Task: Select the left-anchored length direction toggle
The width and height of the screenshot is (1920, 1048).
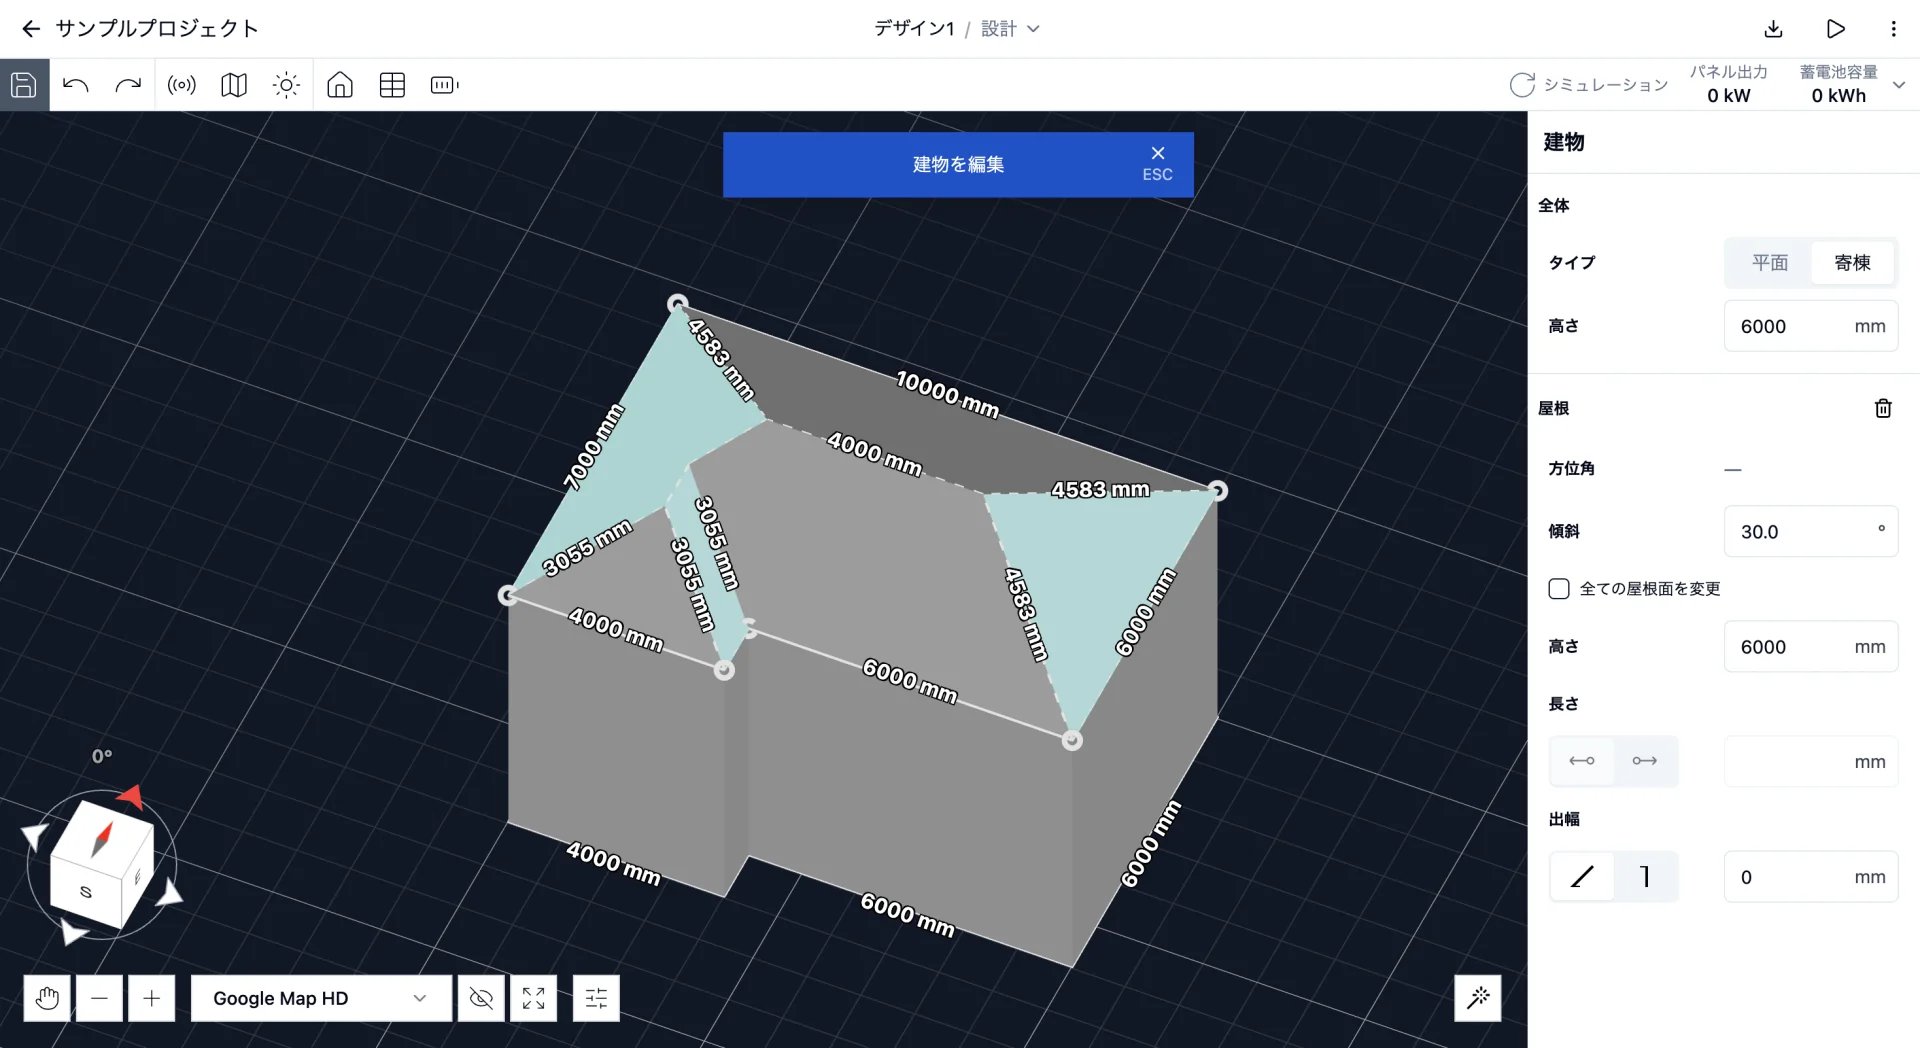Action: (1582, 761)
